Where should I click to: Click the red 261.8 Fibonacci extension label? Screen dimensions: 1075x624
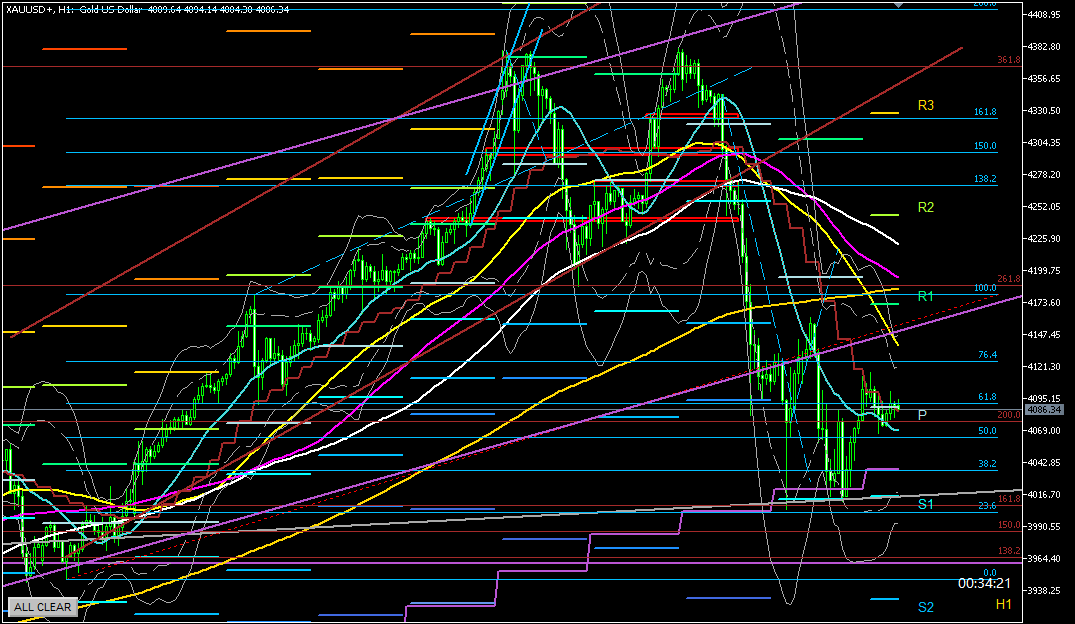(x=1007, y=279)
